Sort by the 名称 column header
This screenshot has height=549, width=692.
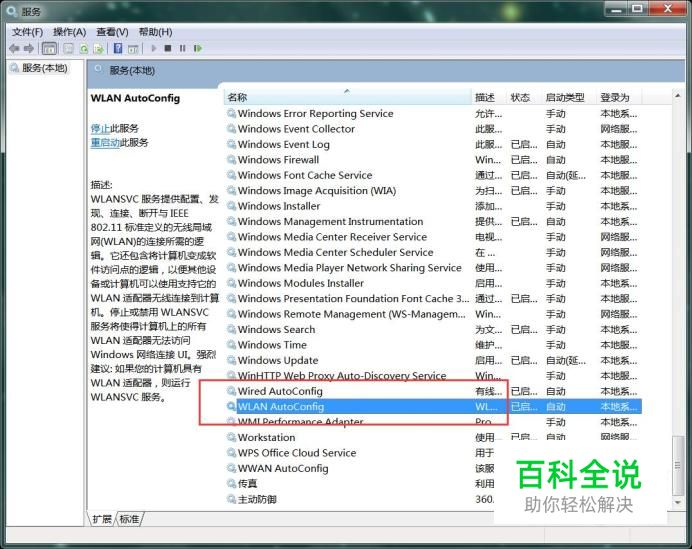click(348, 97)
